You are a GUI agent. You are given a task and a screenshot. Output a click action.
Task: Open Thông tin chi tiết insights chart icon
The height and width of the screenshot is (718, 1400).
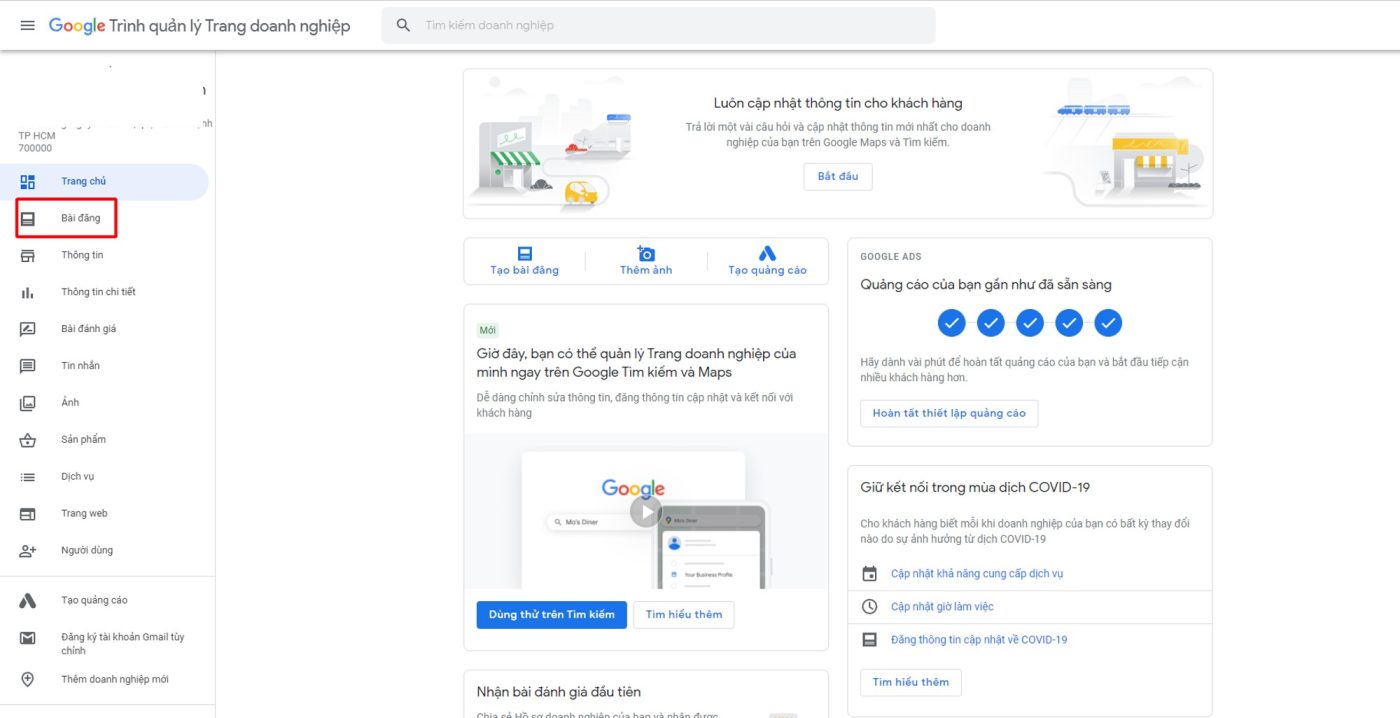point(28,291)
